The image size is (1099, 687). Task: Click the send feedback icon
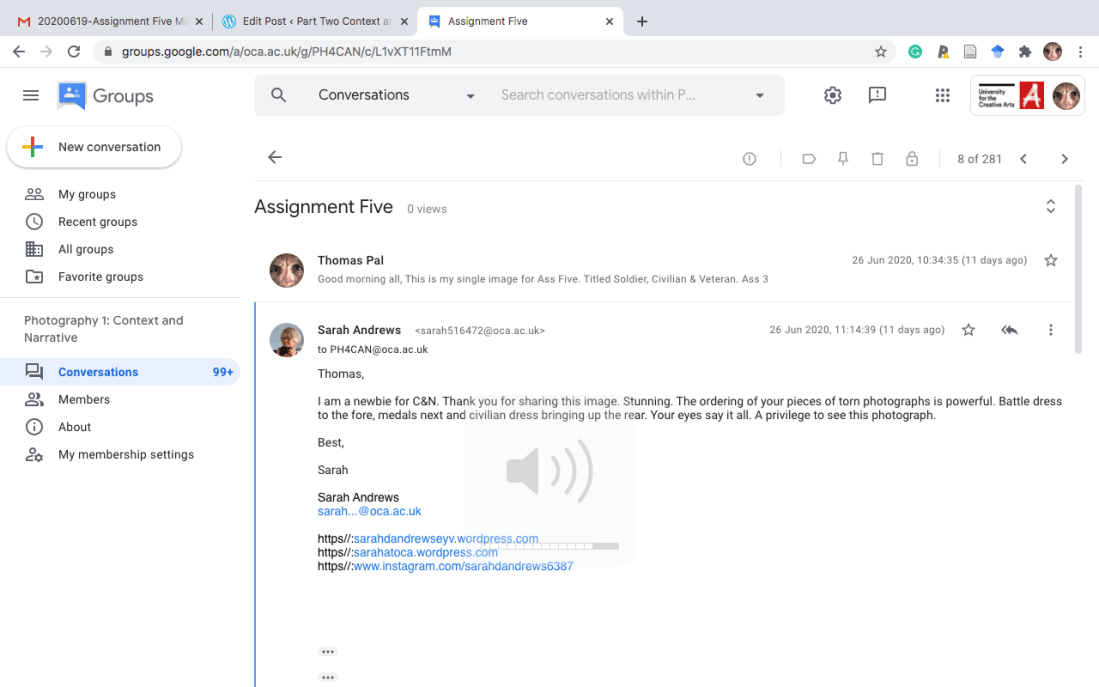(877, 95)
